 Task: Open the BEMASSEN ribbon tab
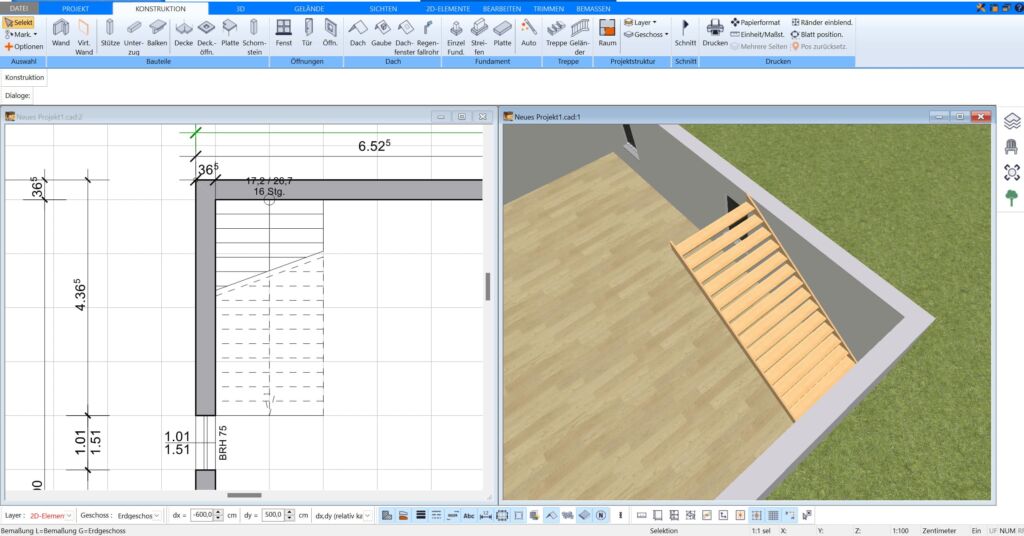coord(593,8)
